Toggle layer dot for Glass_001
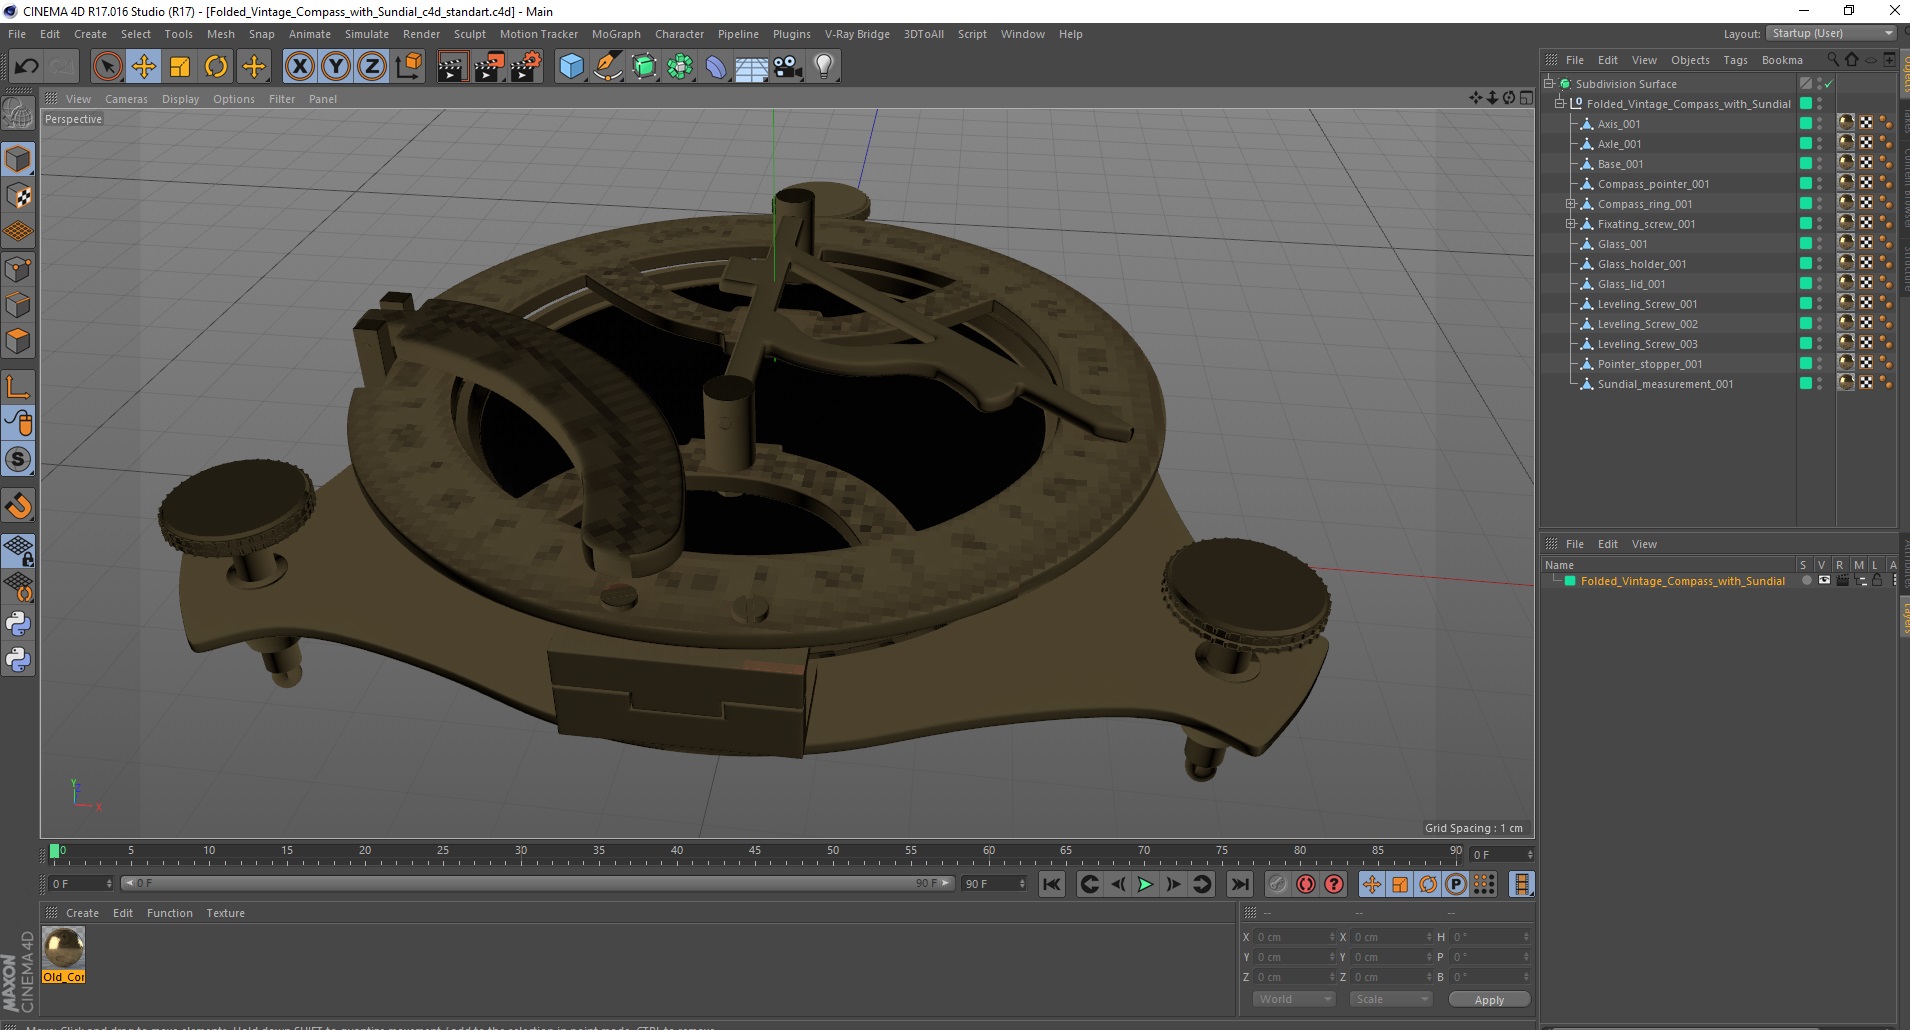The width and height of the screenshot is (1910, 1030). pos(1806,243)
